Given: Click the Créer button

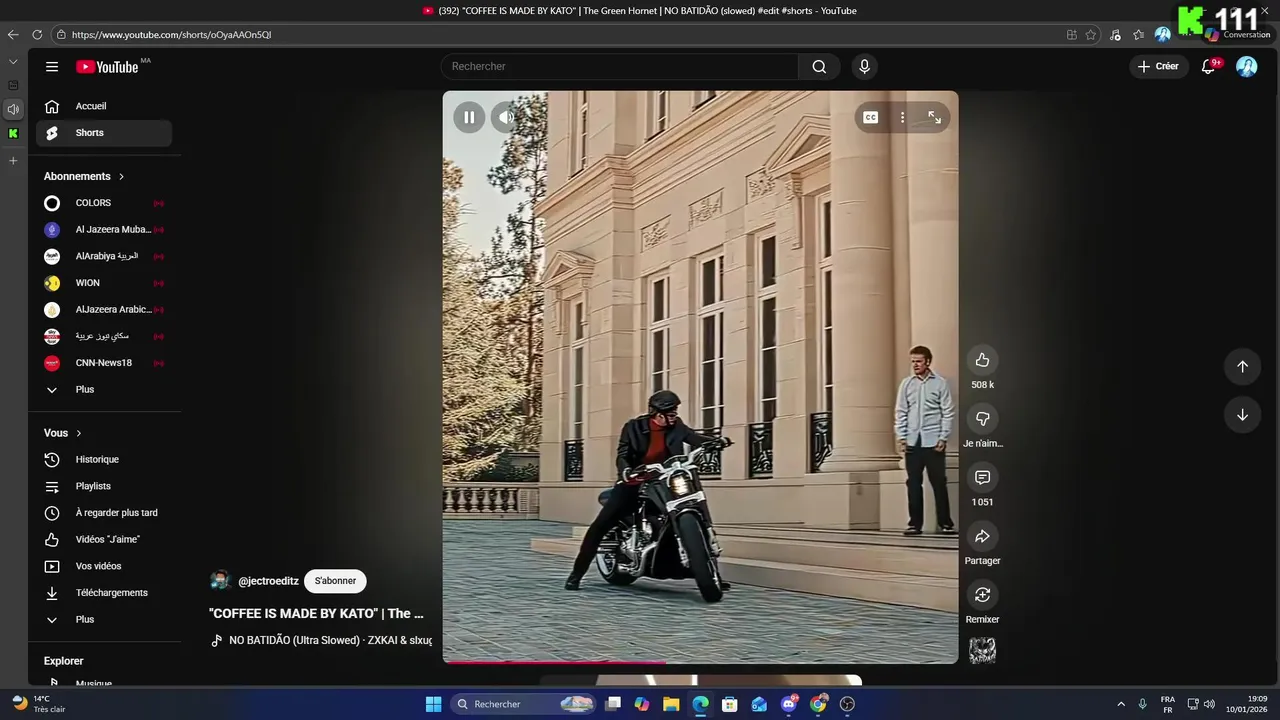Looking at the screenshot, I should [1158, 66].
